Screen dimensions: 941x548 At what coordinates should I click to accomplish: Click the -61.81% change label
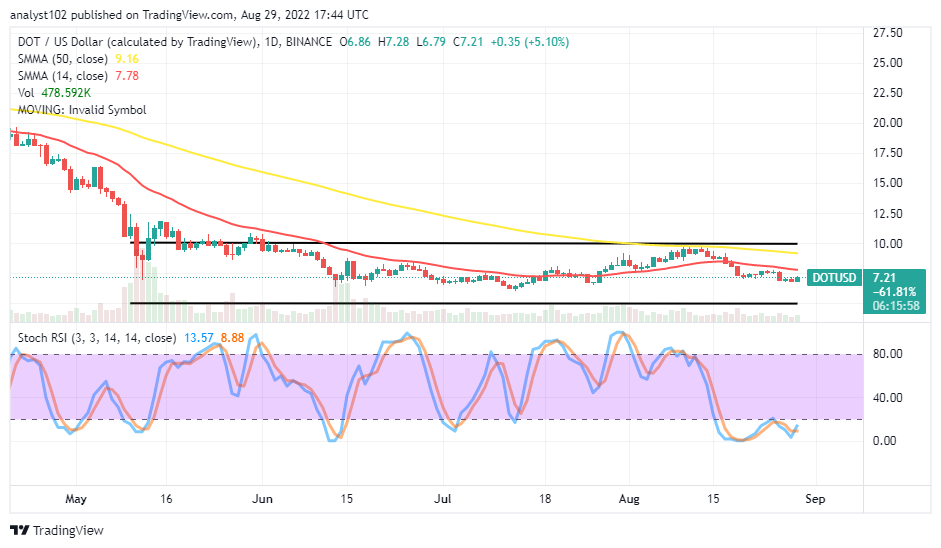tap(894, 292)
